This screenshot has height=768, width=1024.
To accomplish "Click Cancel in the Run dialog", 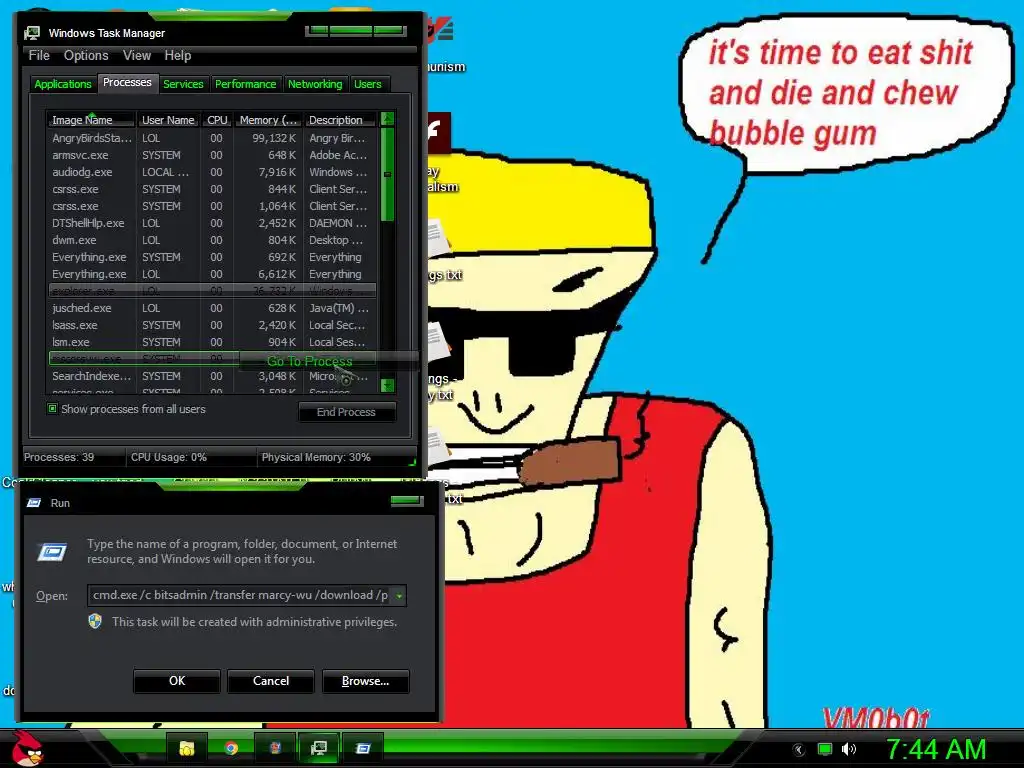I will click(271, 681).
